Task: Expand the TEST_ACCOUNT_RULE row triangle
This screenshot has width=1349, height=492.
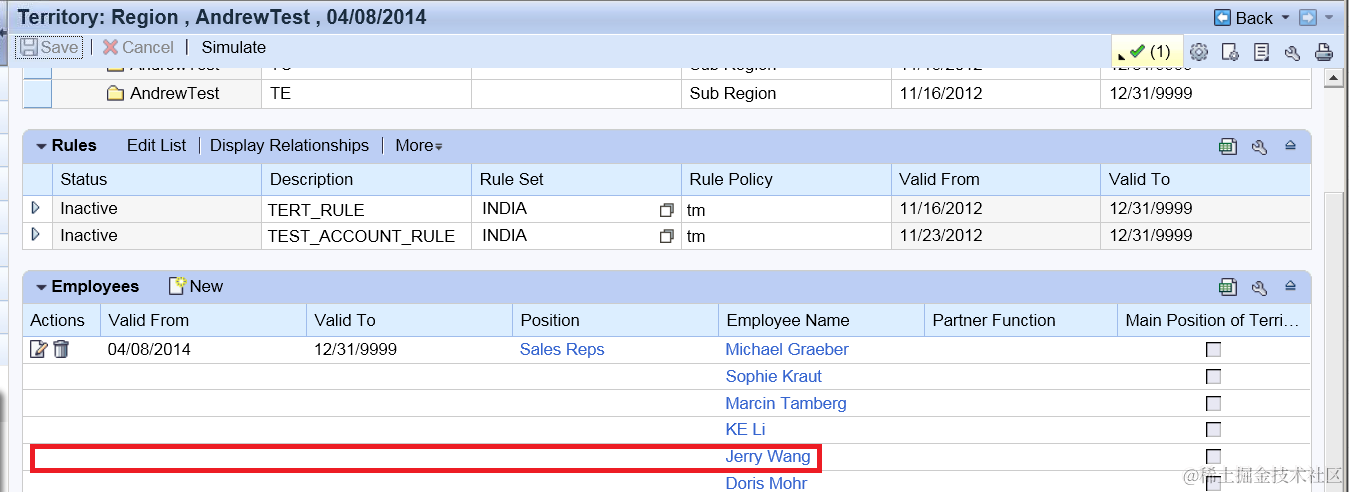Action: (36, 235)
